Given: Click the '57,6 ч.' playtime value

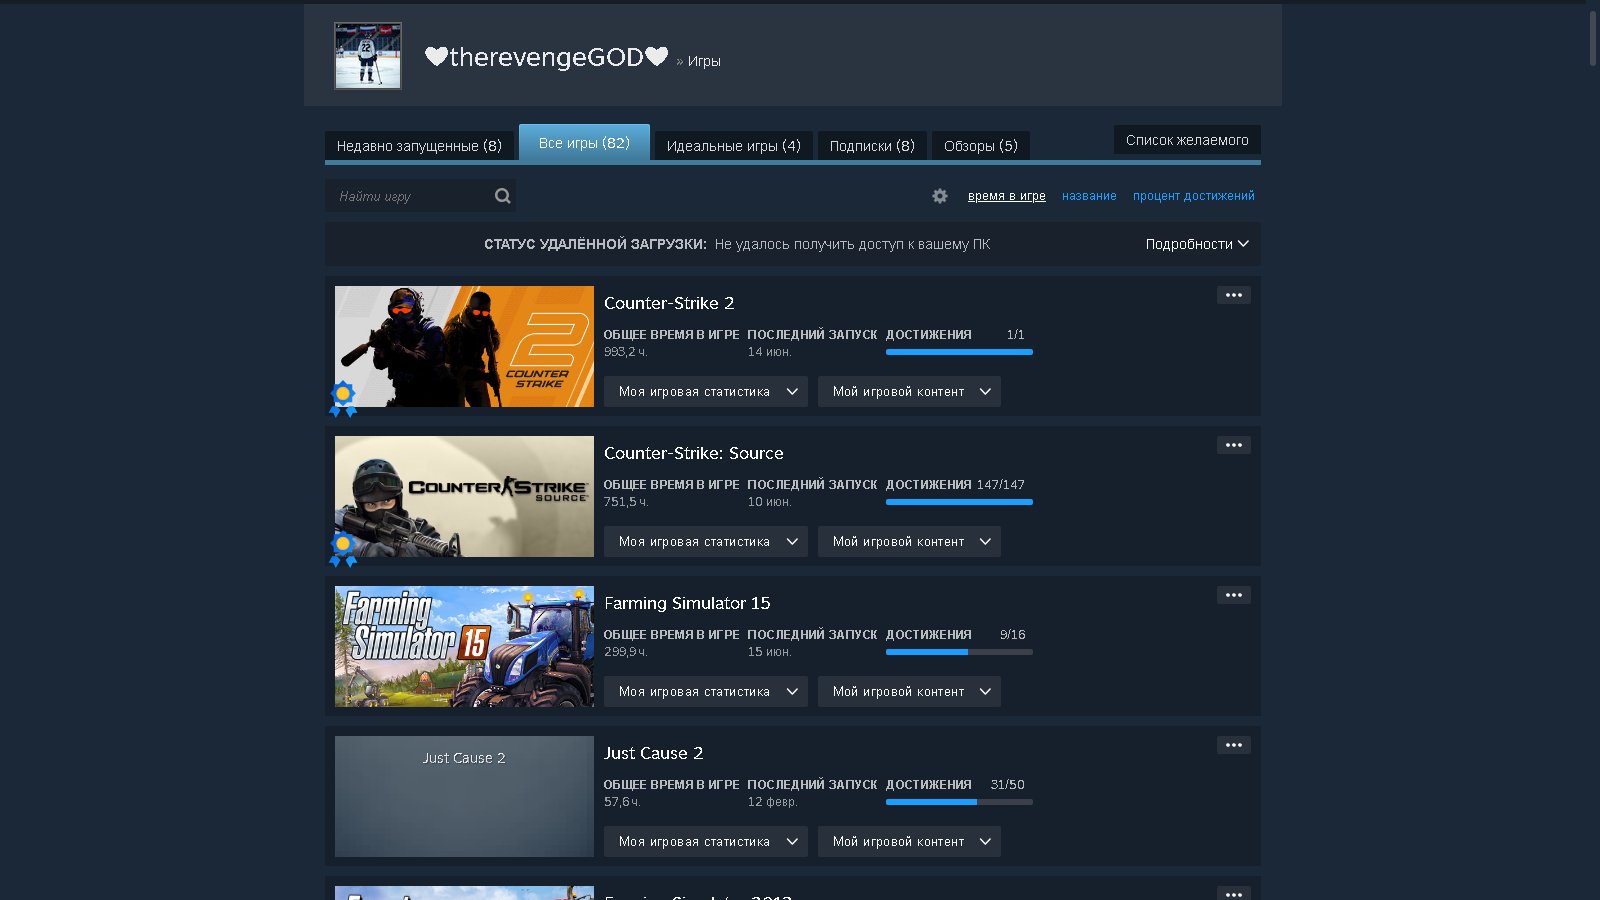Looking at the screenshot, I should (622, 802).
